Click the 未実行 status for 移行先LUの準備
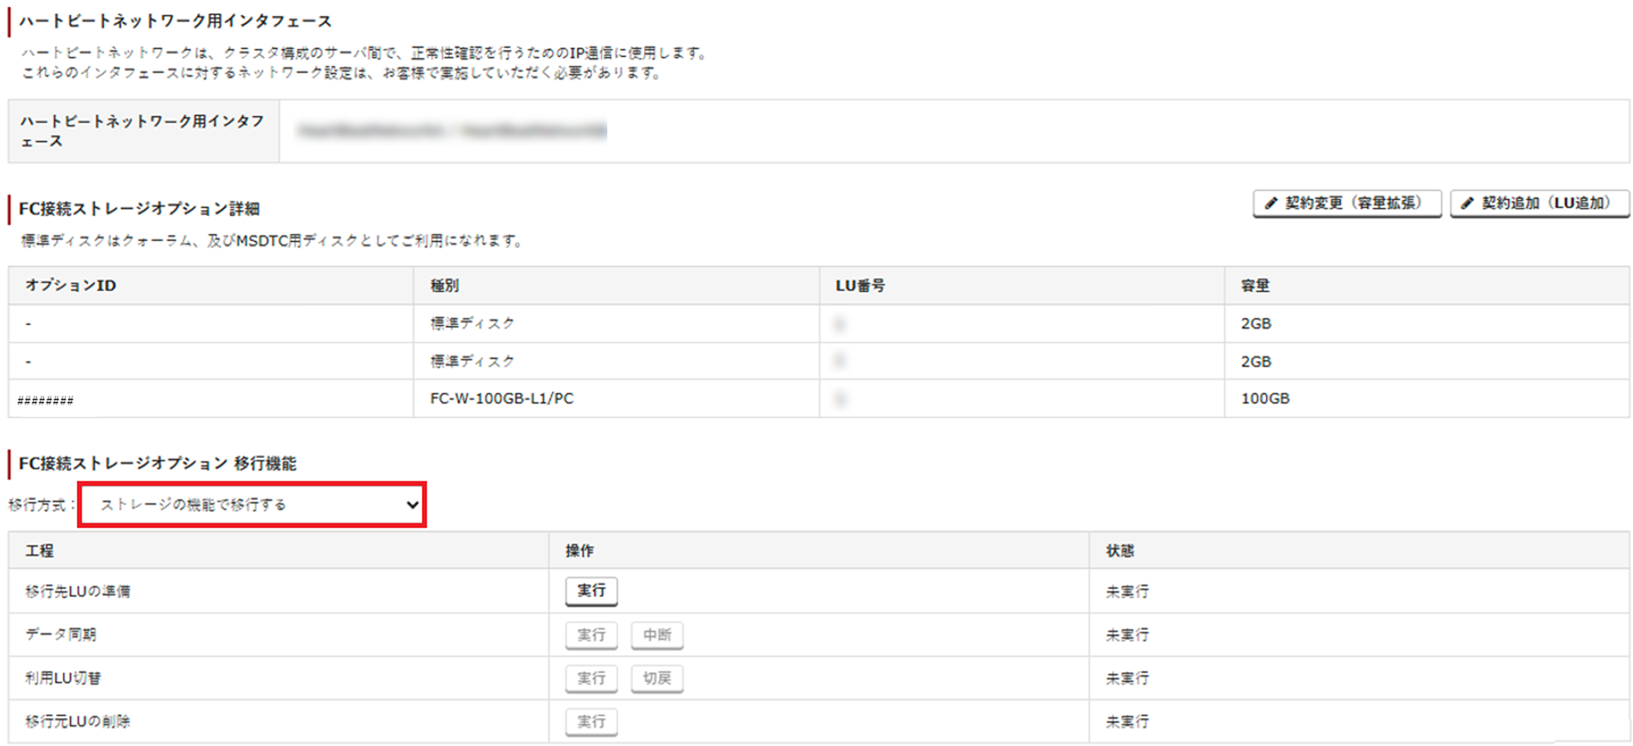 [1127, 592]
